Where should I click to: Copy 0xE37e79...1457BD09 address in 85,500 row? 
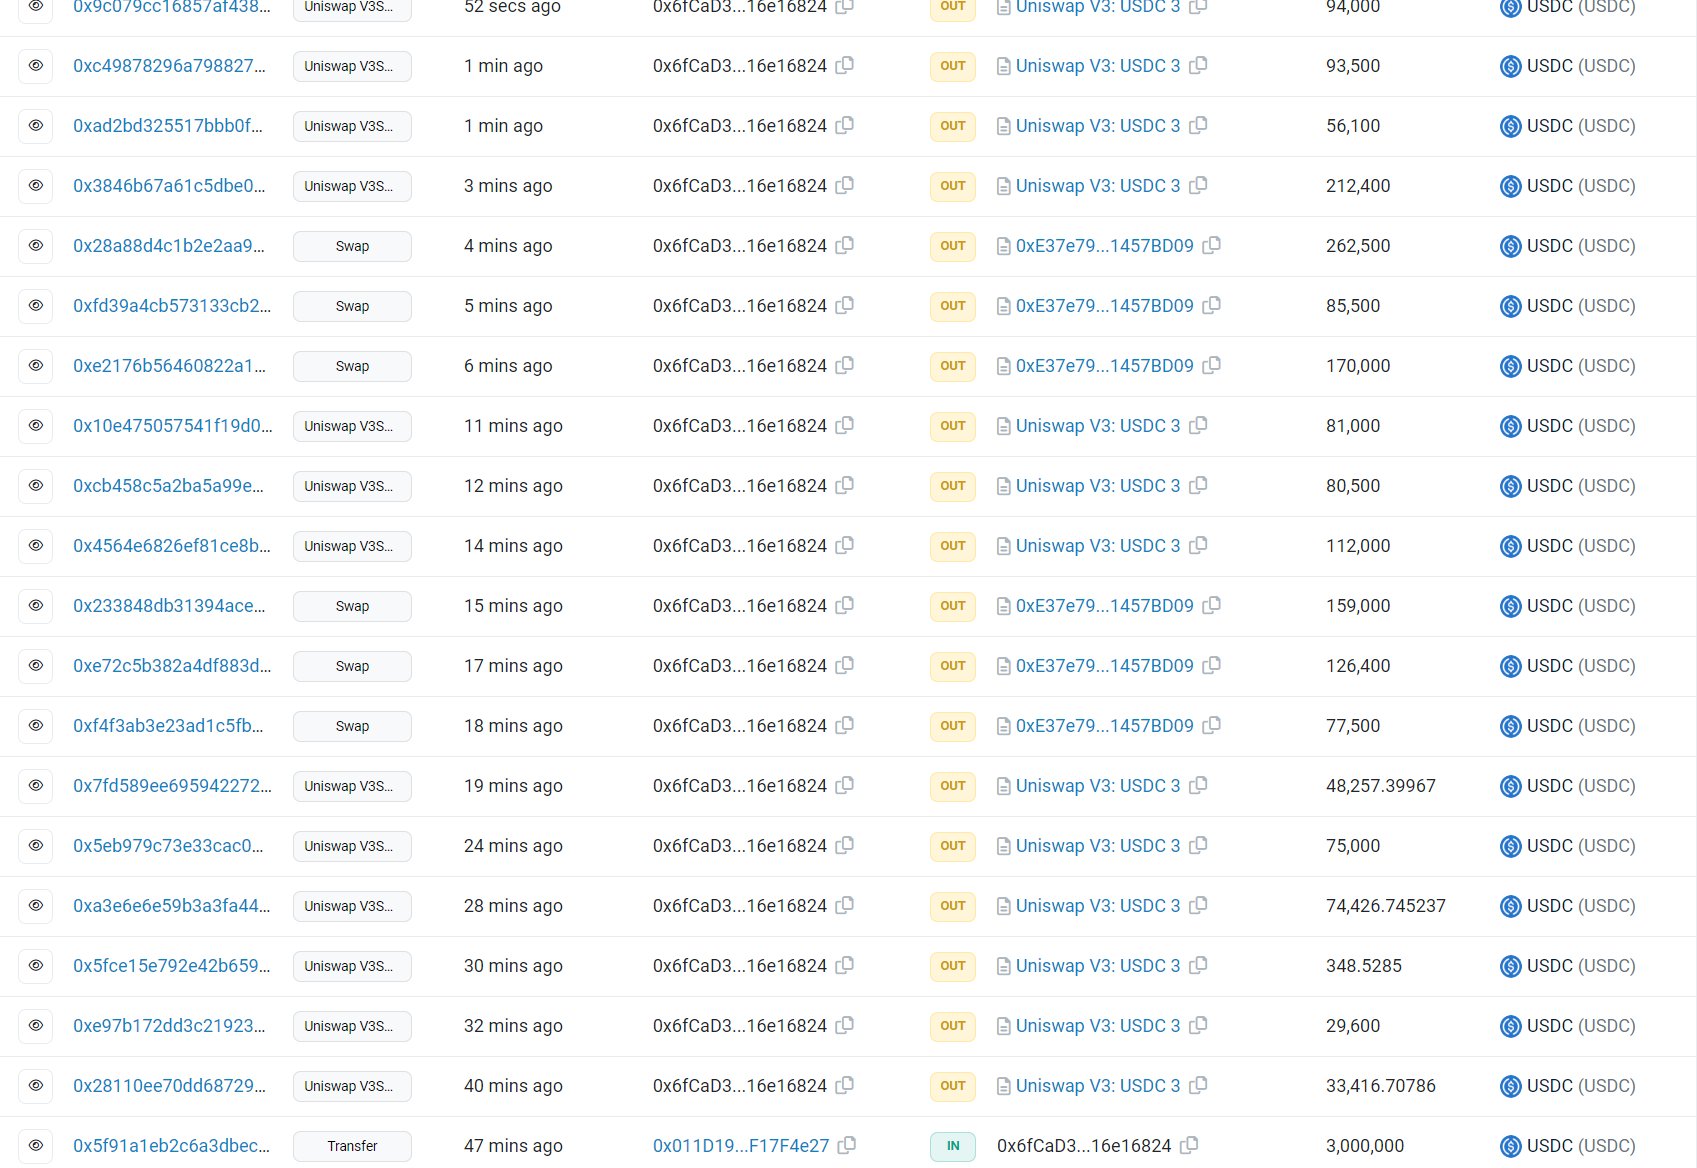coord(1212,305)
